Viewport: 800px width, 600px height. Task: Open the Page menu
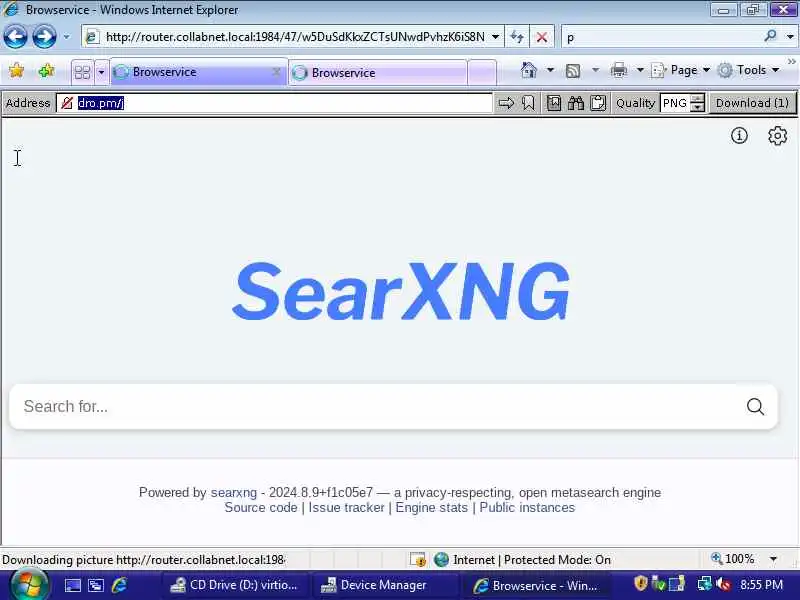click(681, 70)
